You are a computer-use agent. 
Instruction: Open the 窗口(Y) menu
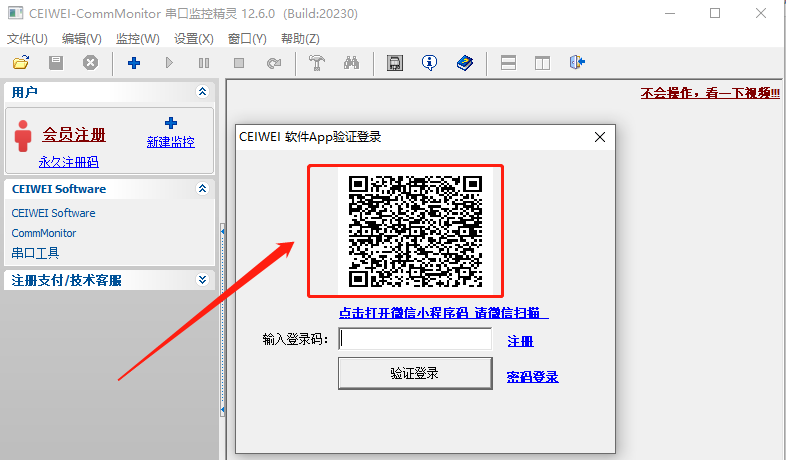point(247,39)
